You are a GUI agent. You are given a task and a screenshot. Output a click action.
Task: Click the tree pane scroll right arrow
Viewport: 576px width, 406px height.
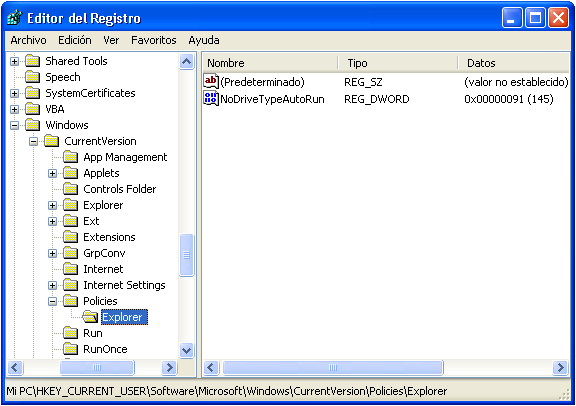pos(169,367)
